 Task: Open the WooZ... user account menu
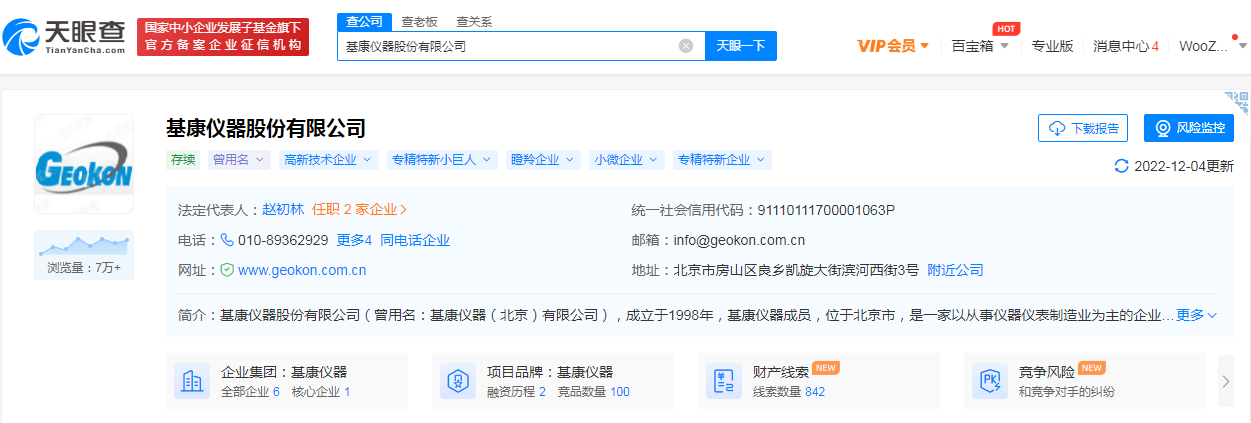pos(1211,46)
